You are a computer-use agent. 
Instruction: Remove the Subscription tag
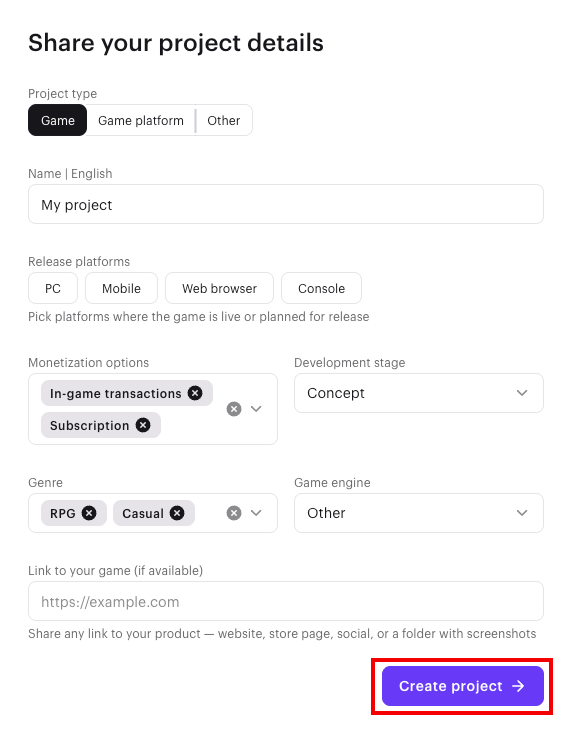[143, 425]
